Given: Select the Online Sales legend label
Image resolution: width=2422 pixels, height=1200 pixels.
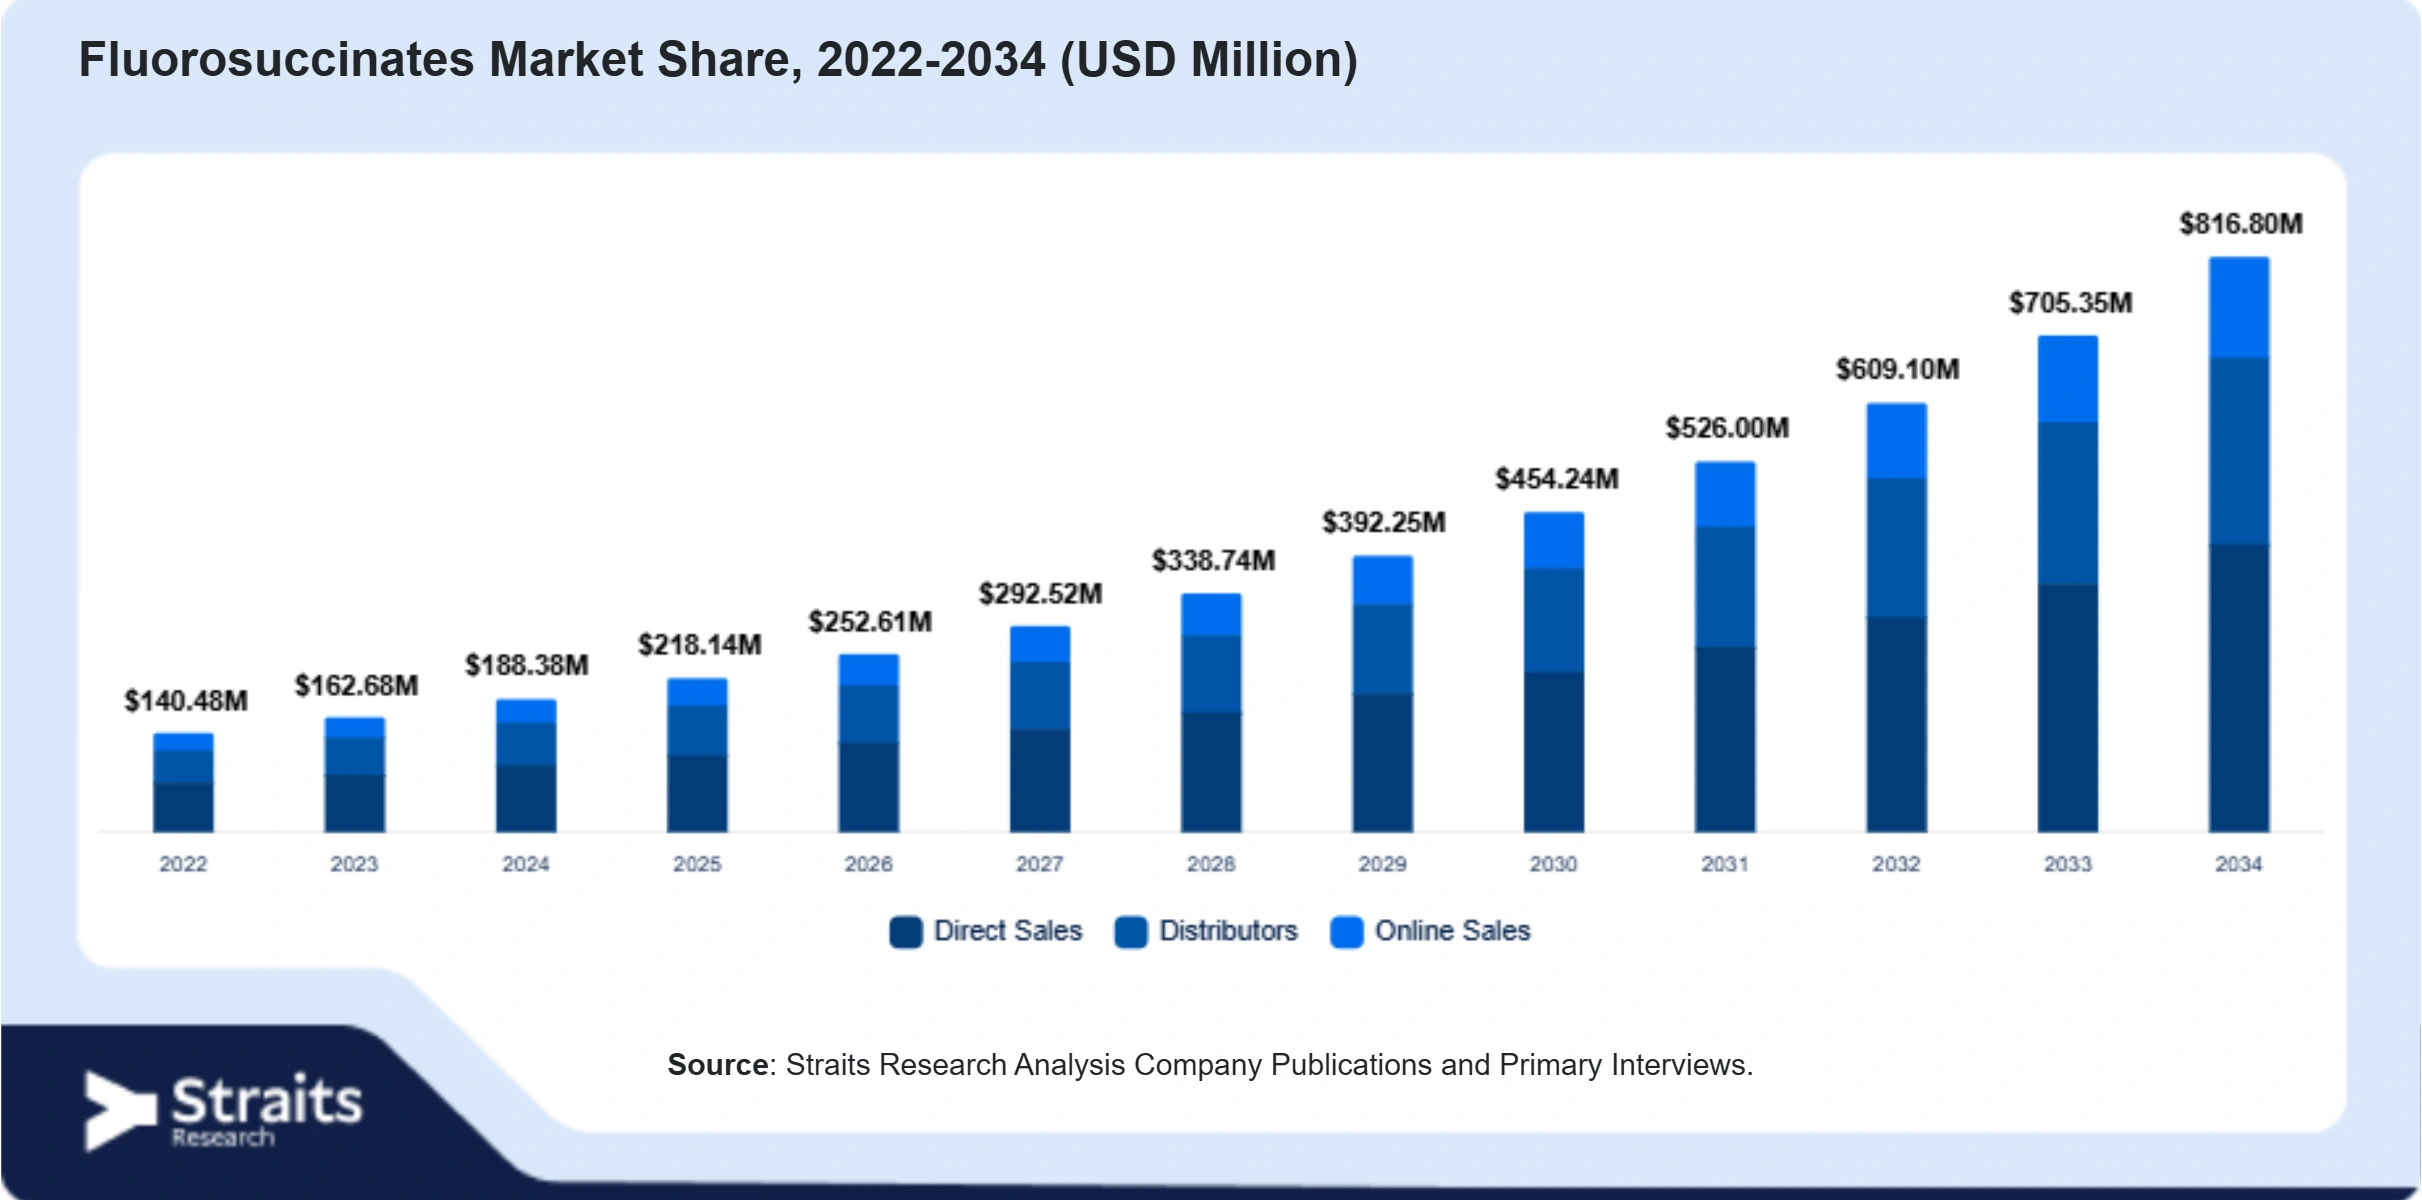Looking at the screenshot, I should [x=1453, y=931].
